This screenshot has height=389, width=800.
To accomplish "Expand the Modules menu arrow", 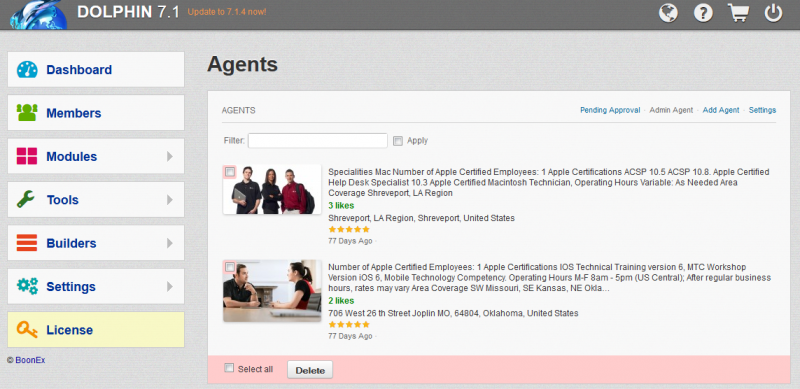I will click(170, 156).
